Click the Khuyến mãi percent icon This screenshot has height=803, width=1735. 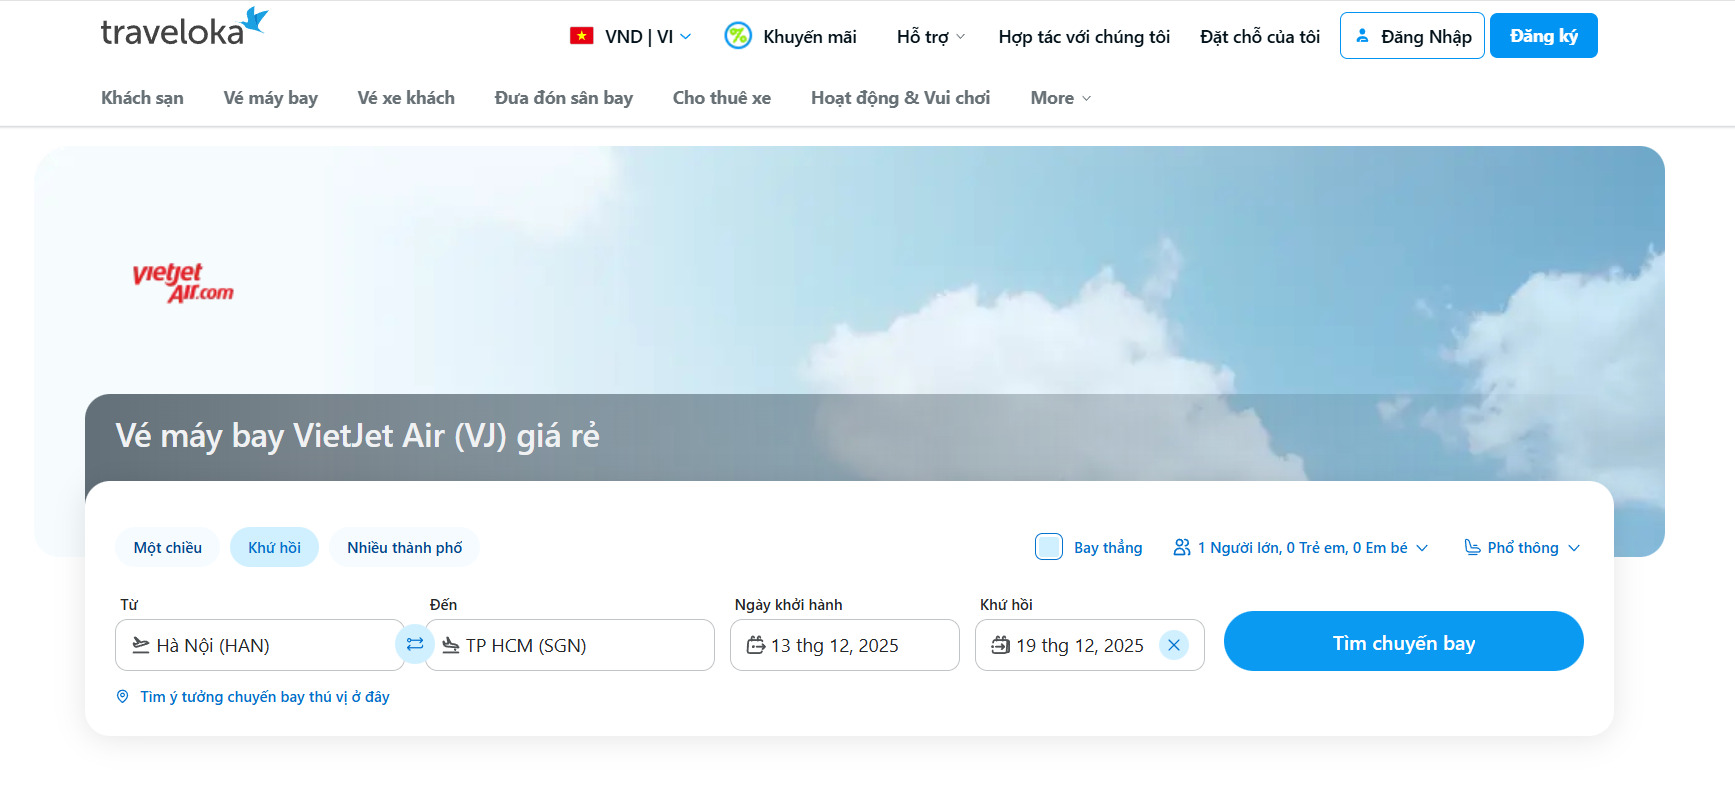pyautogui.click(x=738, y=36)
